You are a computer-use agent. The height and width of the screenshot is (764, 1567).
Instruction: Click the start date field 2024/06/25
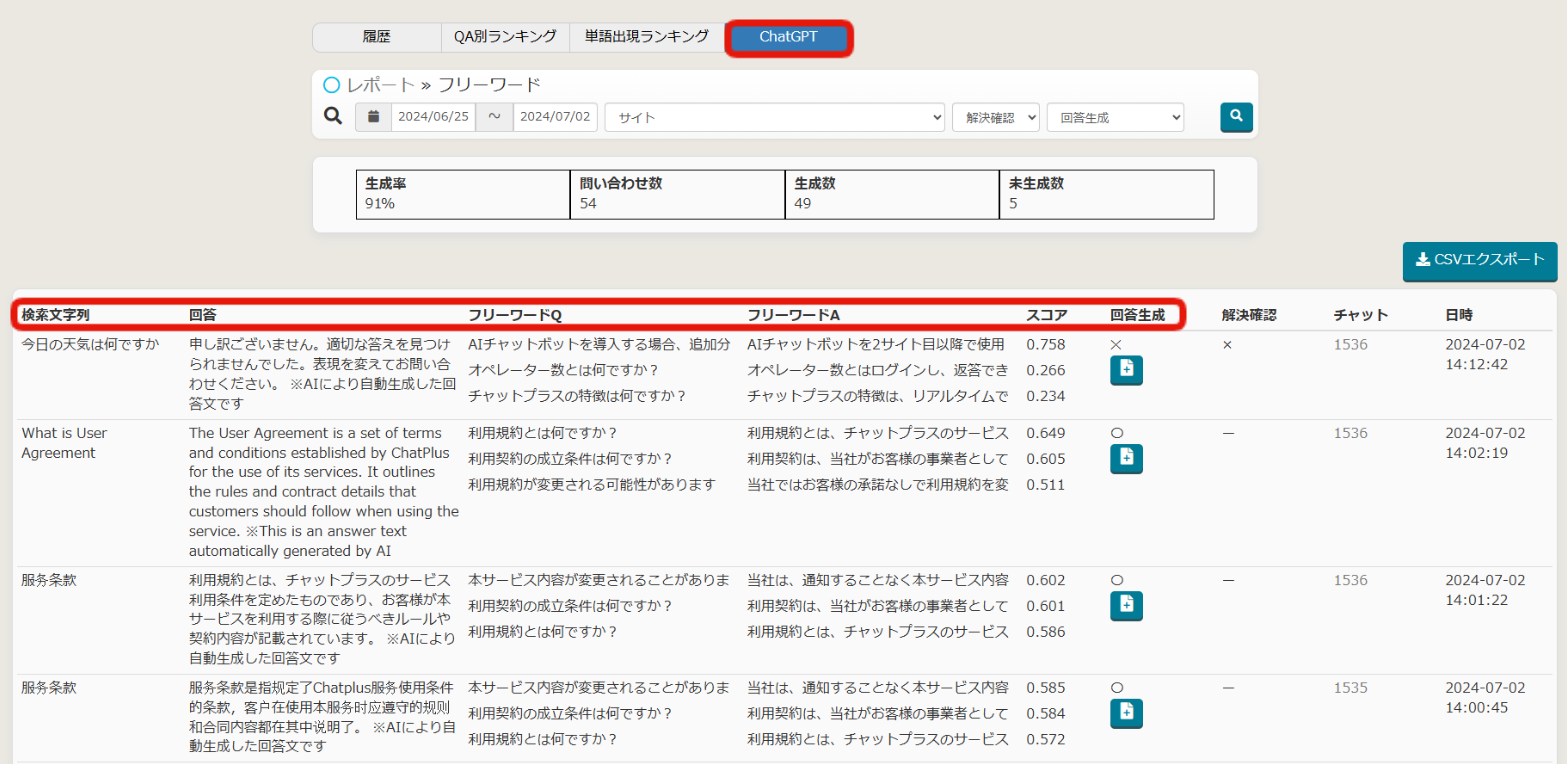433,117
